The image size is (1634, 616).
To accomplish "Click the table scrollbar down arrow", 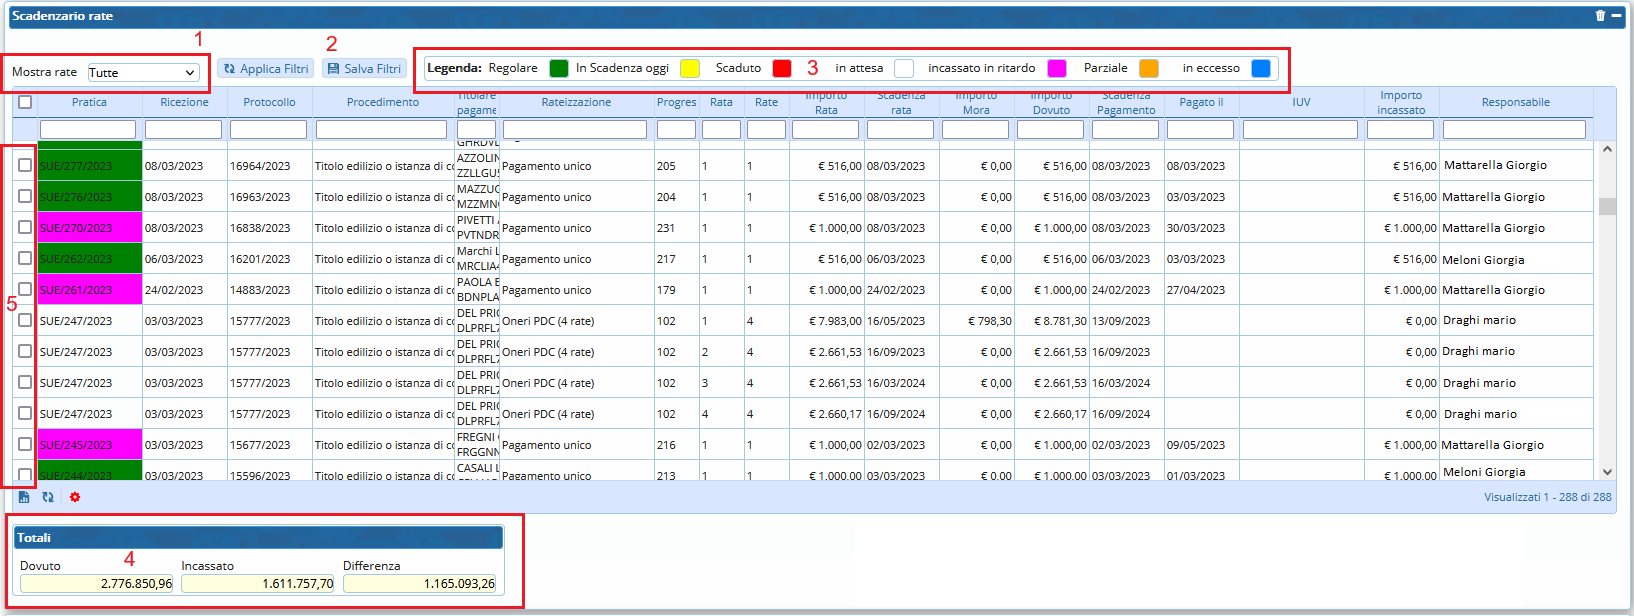I will pyautogui.click(x=1607, y=472).
